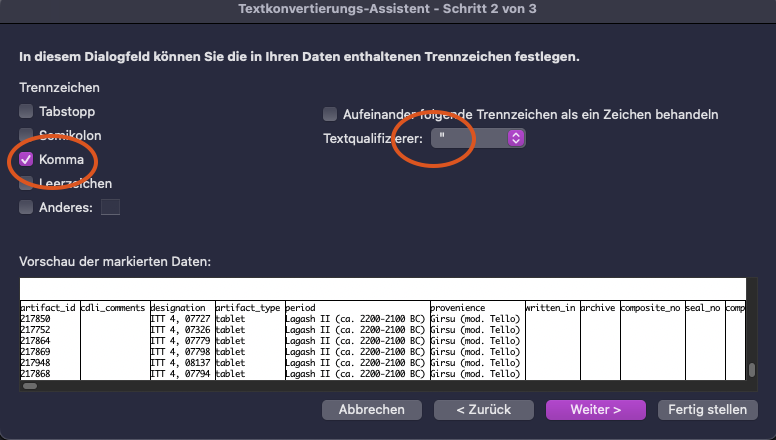Click the preview cell ITT 4, 08137

coord(181,363)
